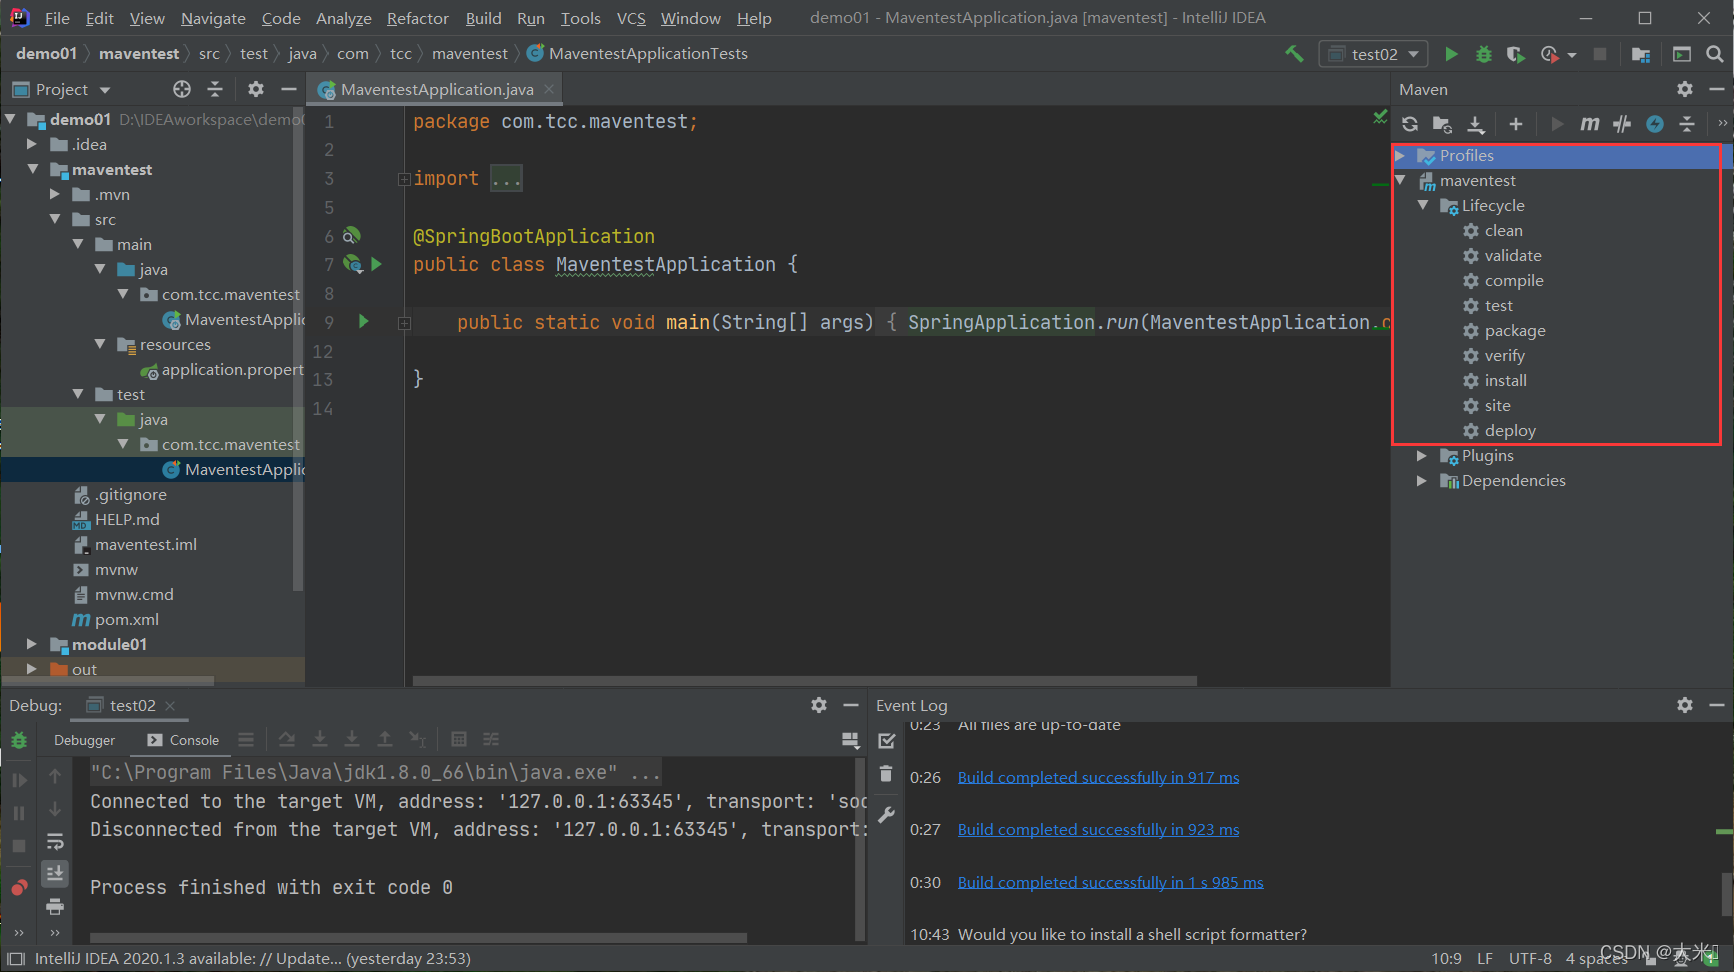Print the debug console output
The width and height of the screenshot is (1734, 972).
pos(55,906)
